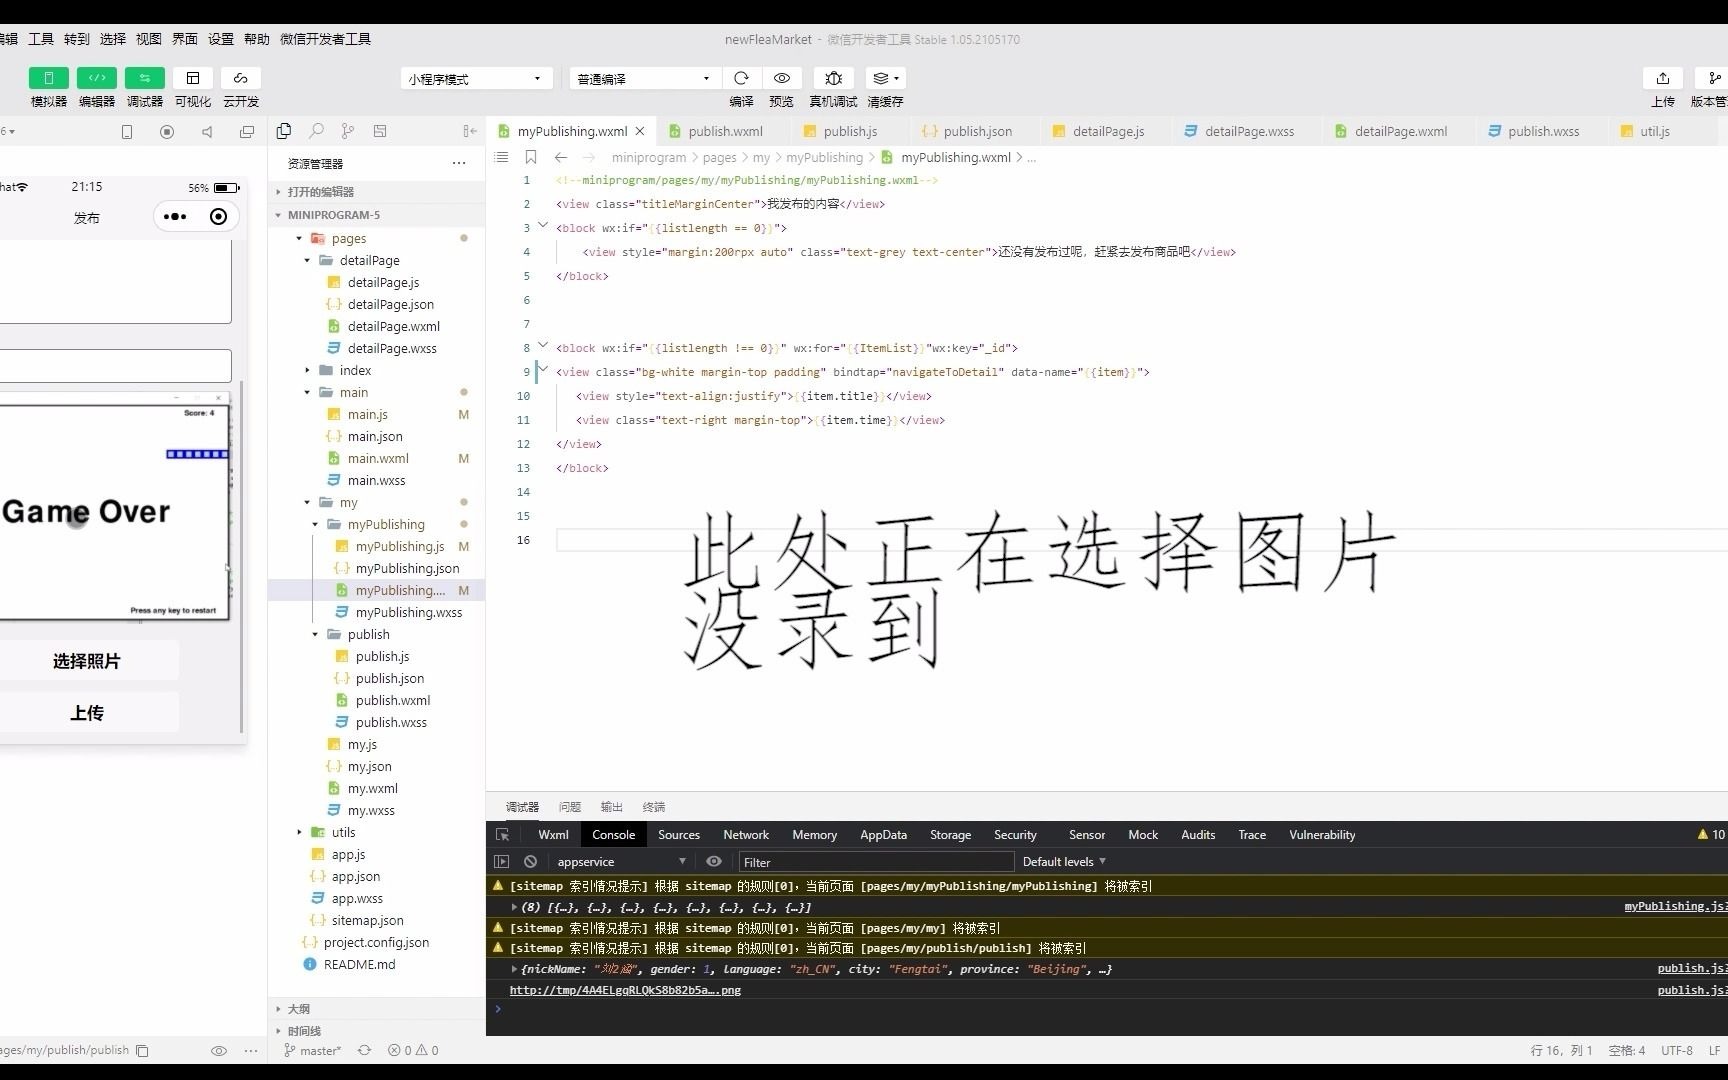The height and width of the screenshot is (1080, 1728).
Task: Toggle the debugger panel button
Action: click(x=145, y=78)
